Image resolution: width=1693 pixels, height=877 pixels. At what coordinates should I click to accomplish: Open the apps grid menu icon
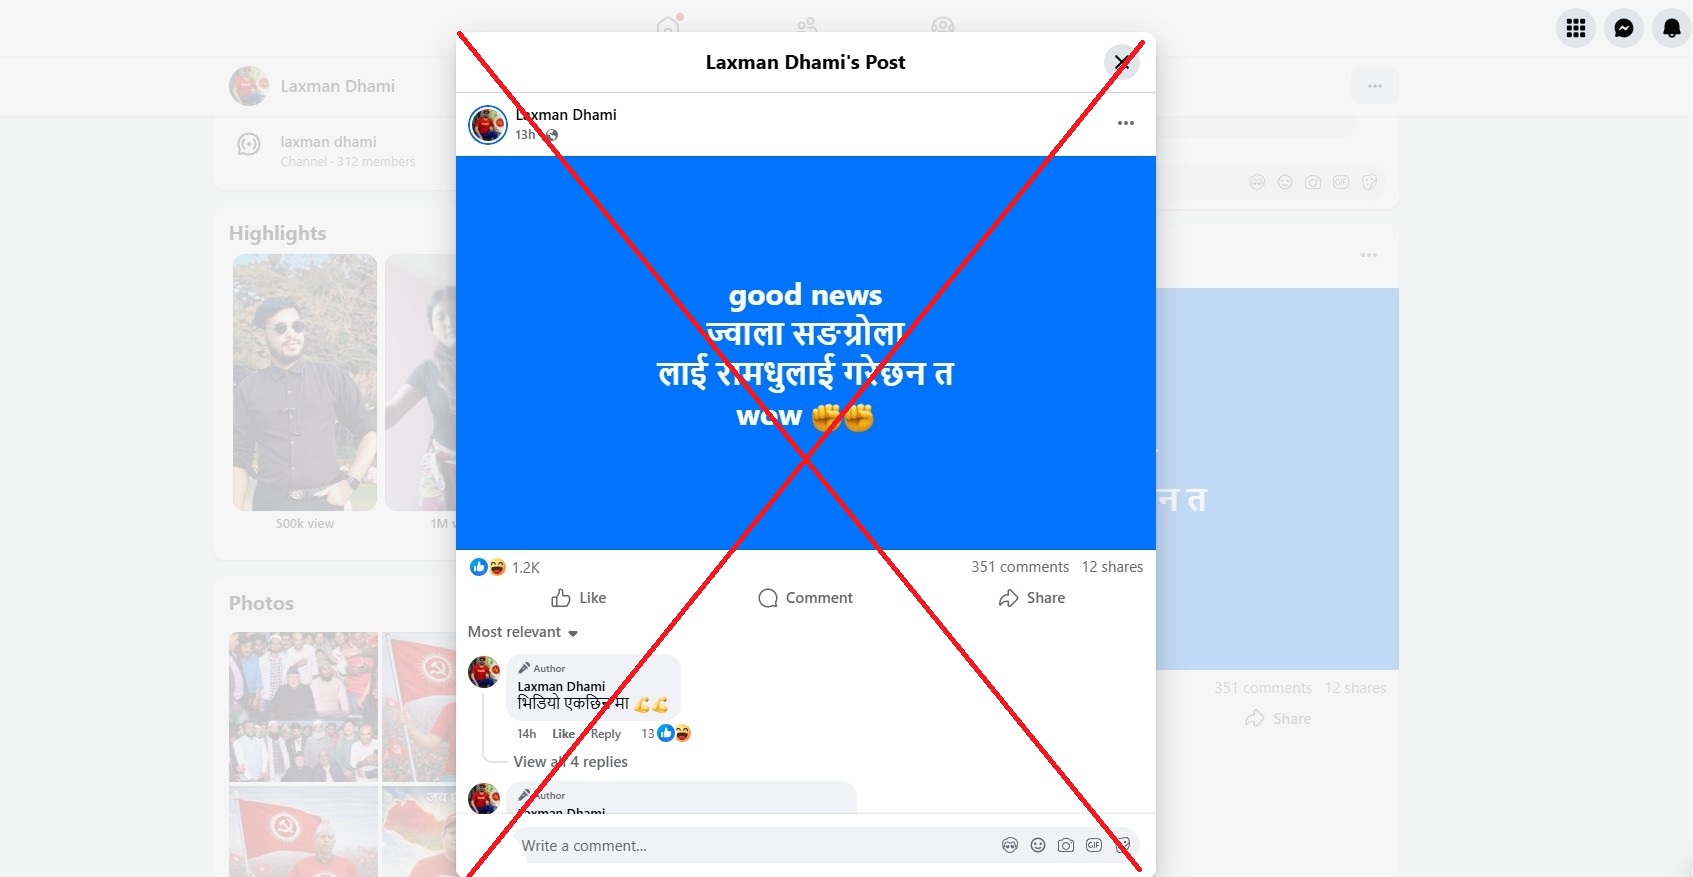pyautogui.click(x=1576, y=28)
